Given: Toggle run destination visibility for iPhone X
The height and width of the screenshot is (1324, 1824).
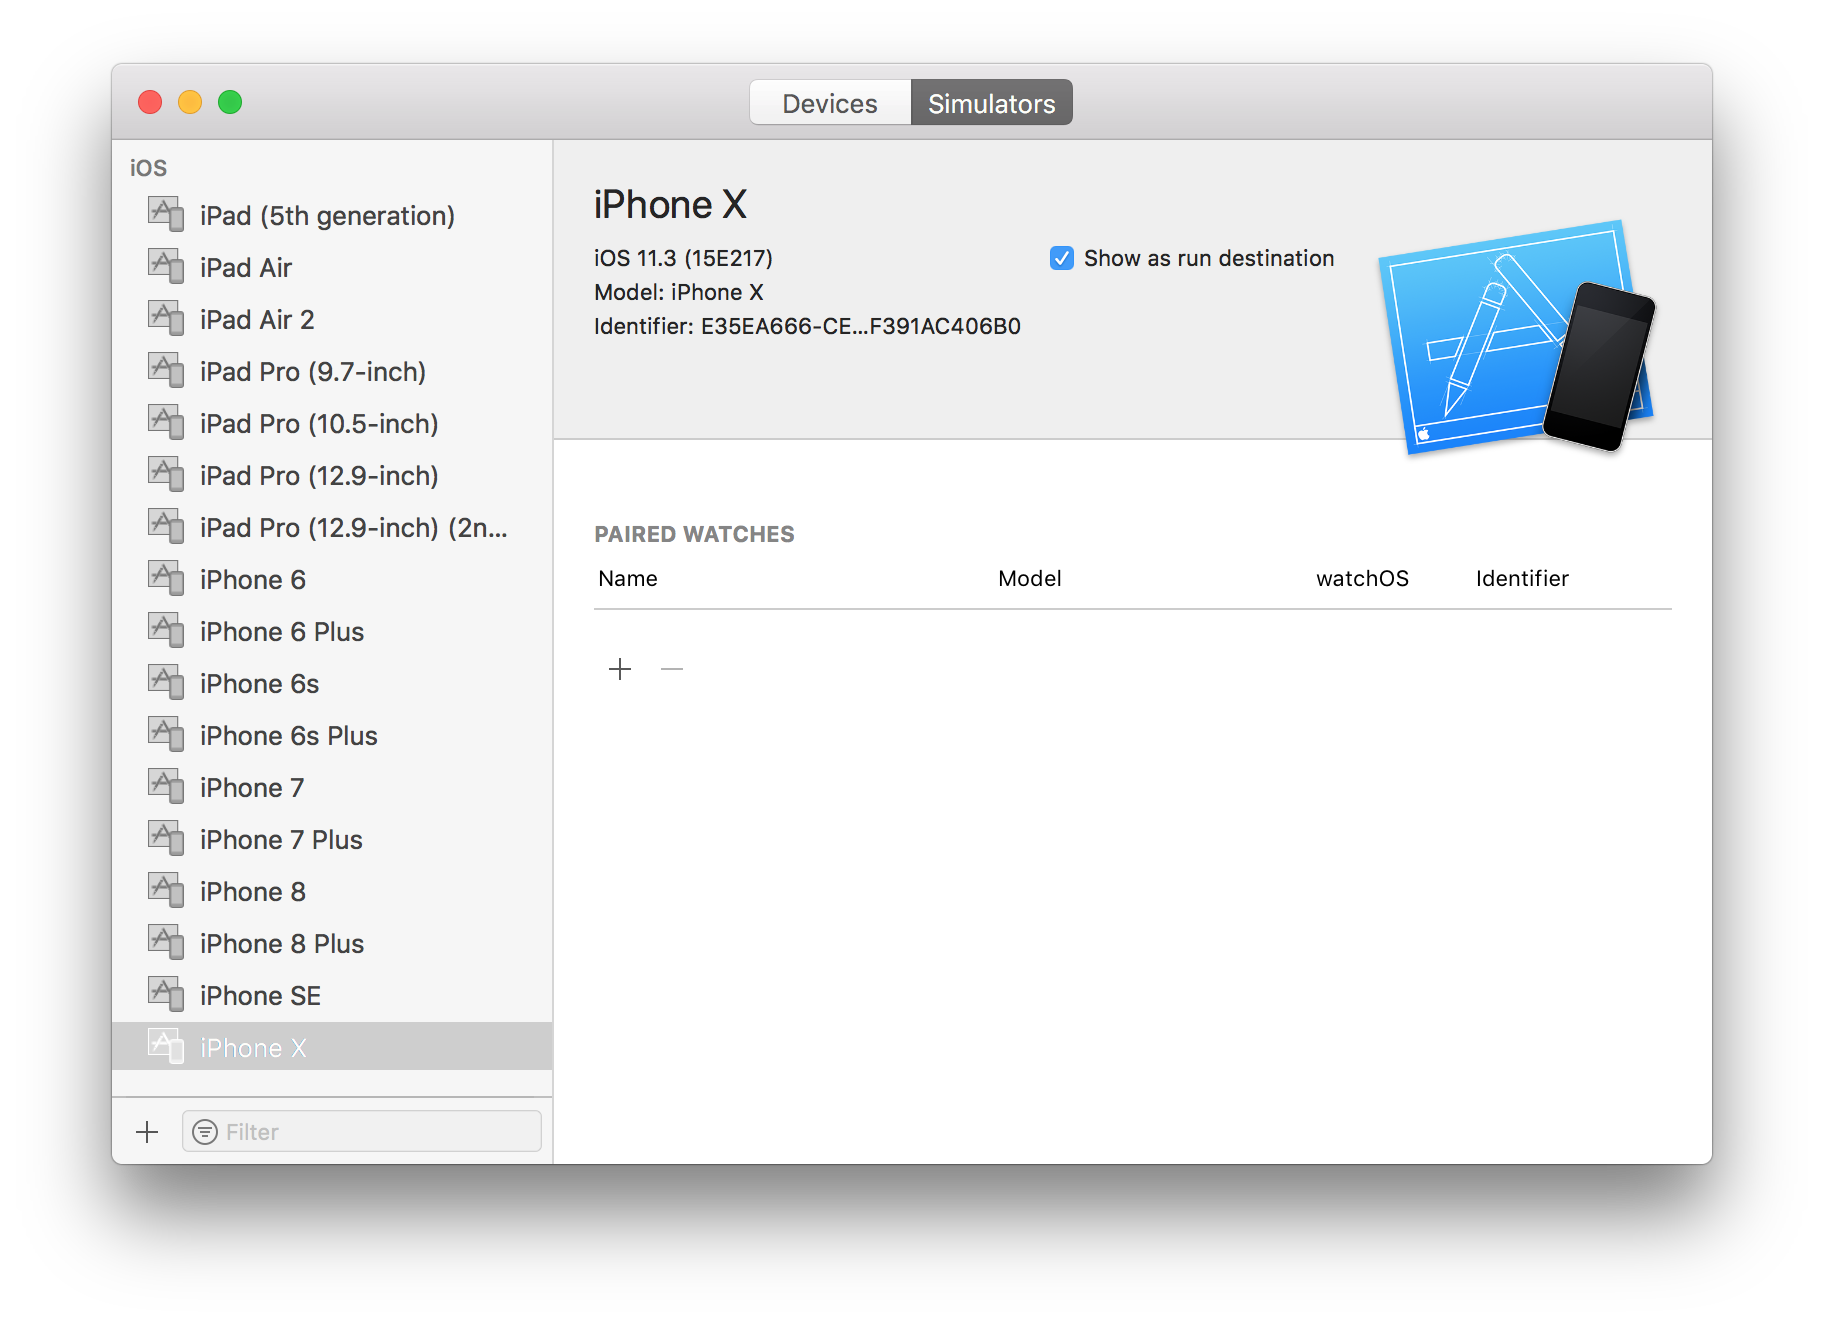Looking at the screenshot, I should tap(1061, 258).
